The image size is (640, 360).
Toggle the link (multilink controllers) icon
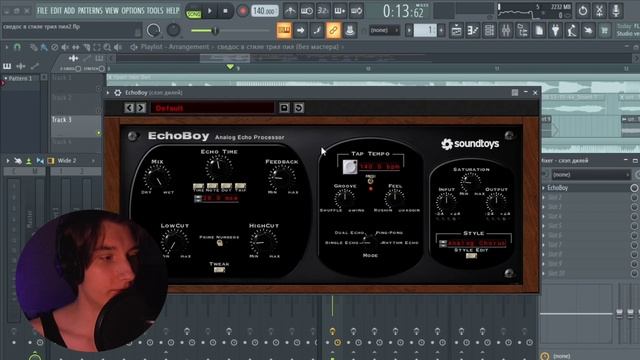(333, 30)
